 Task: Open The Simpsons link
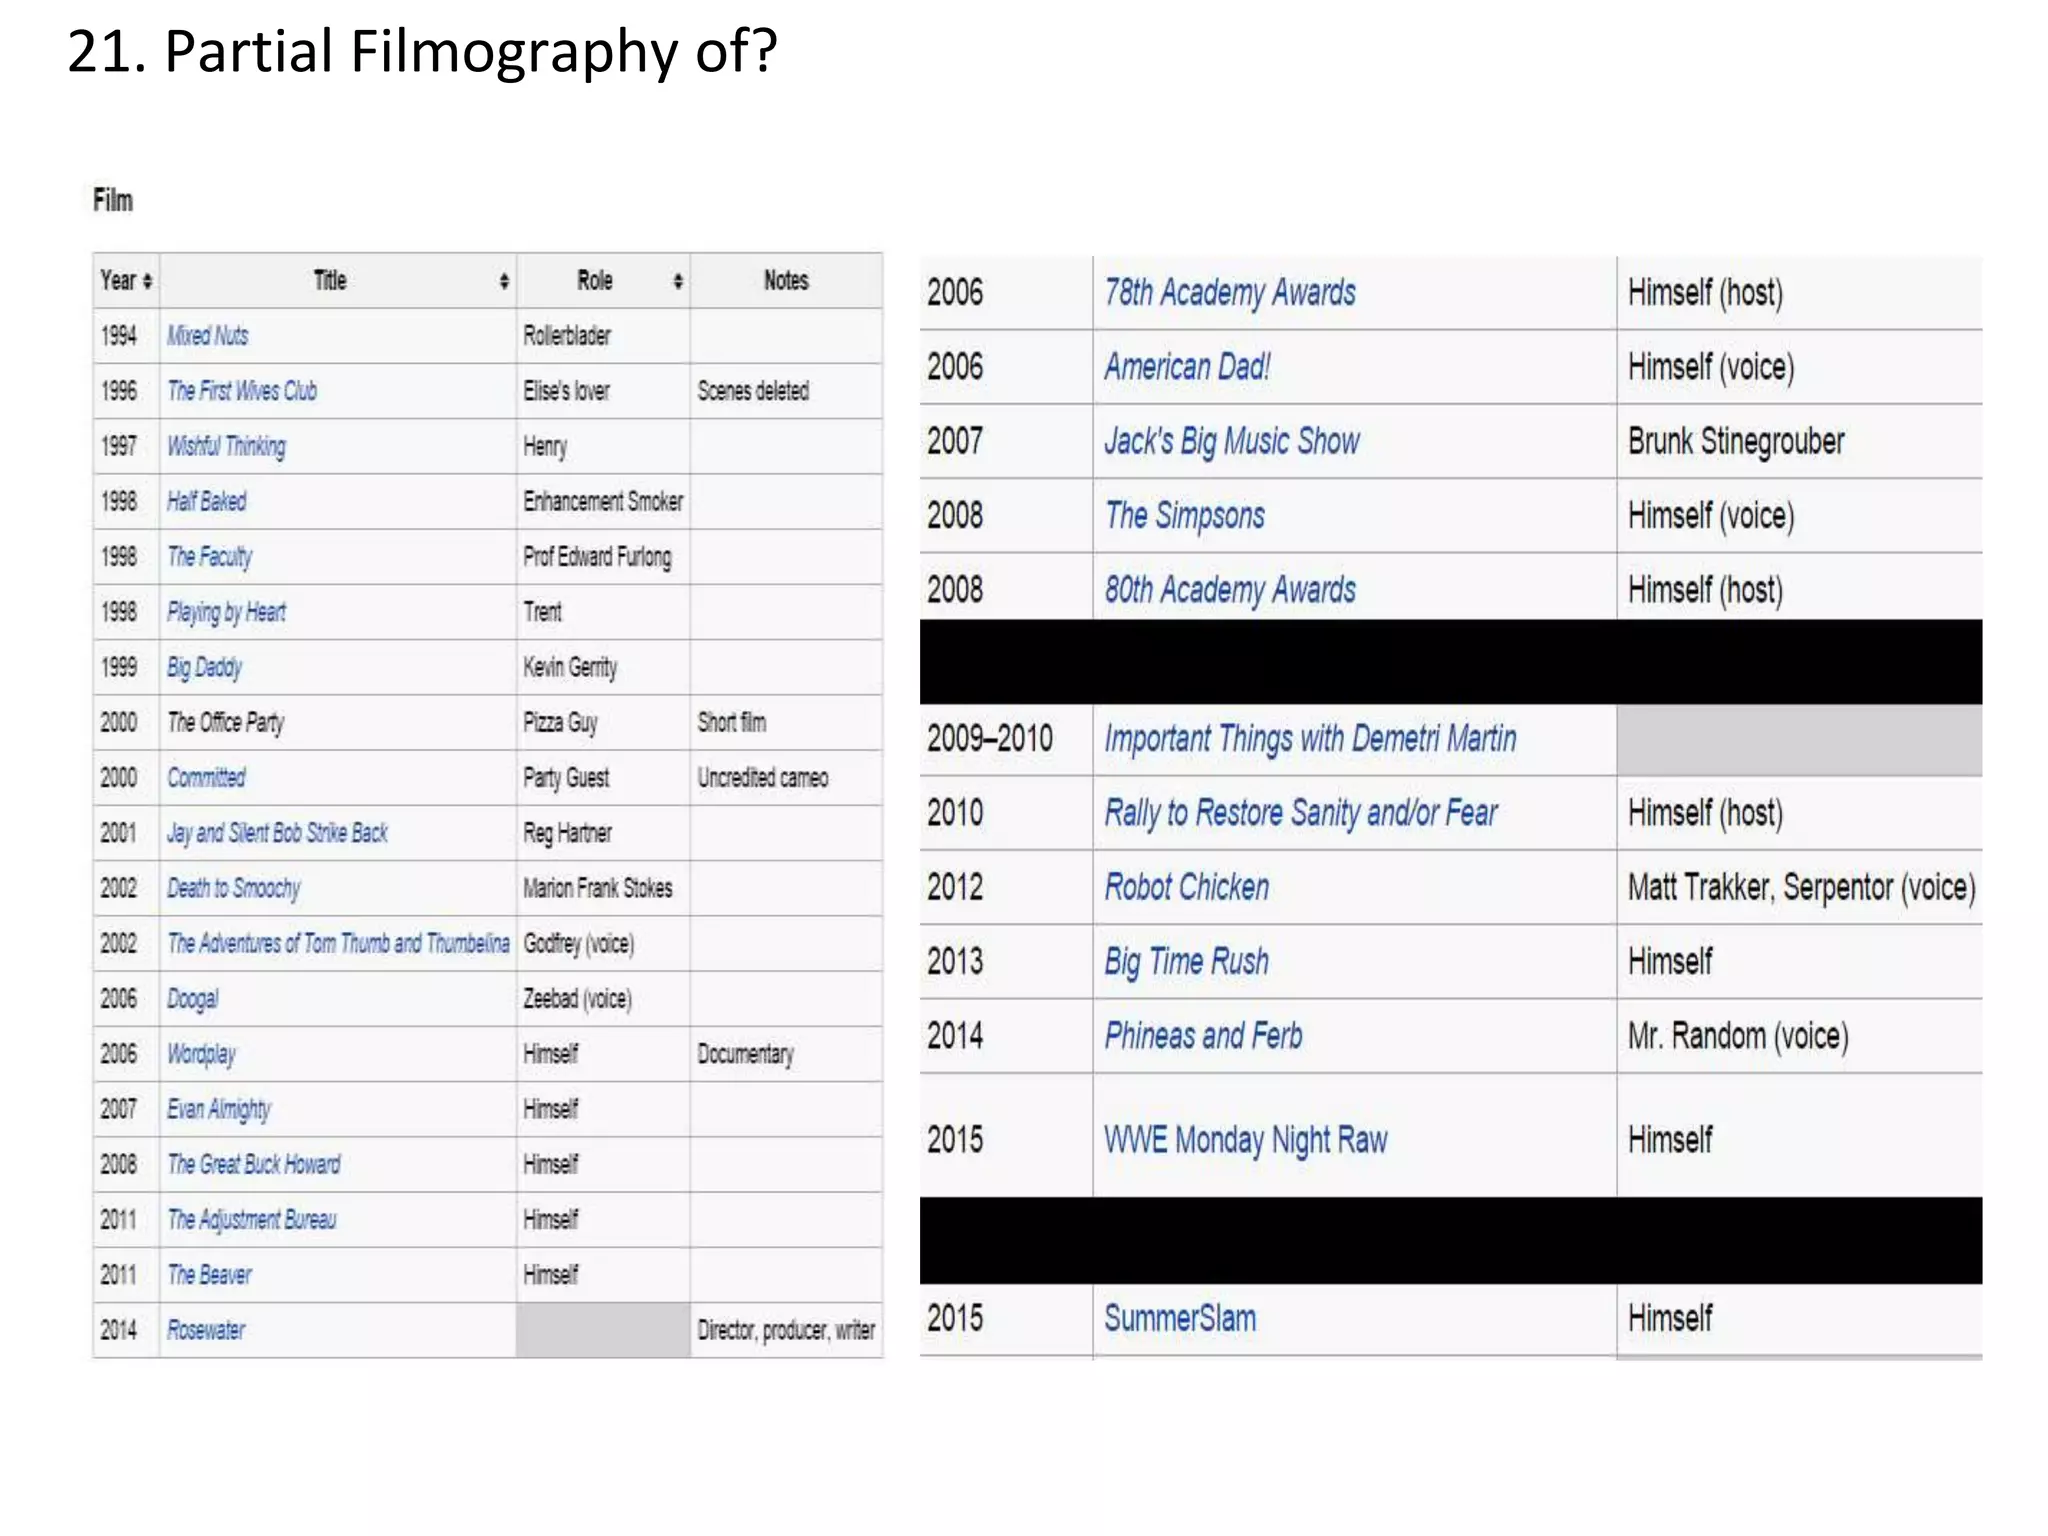pyautogui.click(x=1185, y=516)
